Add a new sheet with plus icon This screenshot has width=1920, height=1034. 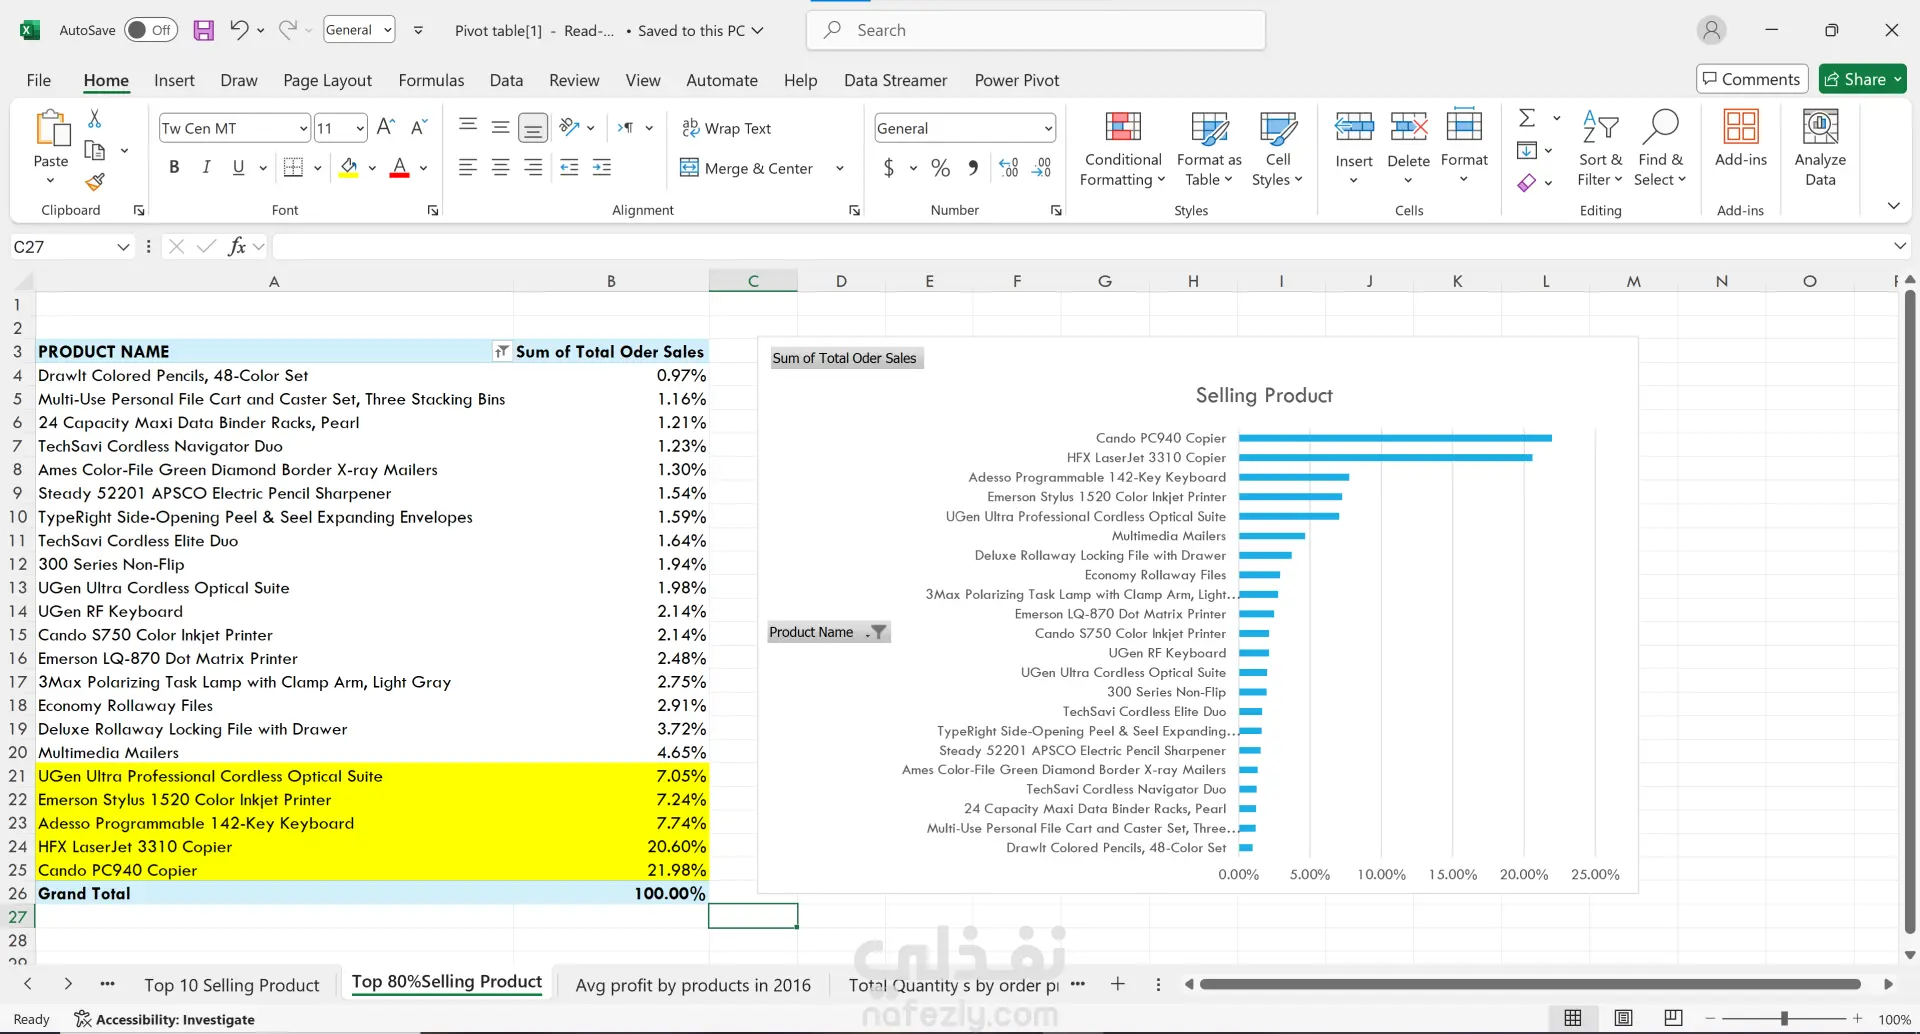pyautogui.click(x=1118, y=984)
